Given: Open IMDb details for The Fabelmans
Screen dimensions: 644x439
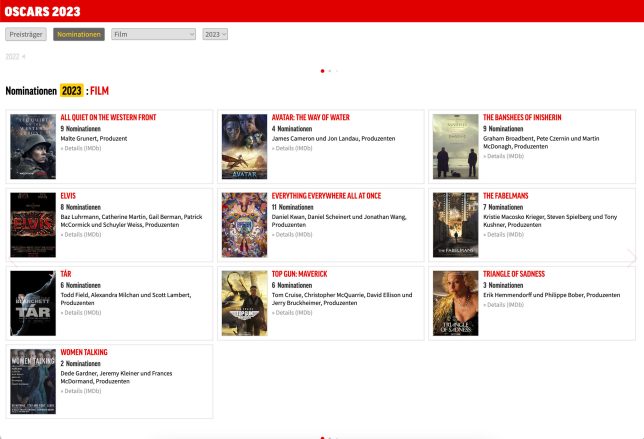Looking at the screenshot, I should click(x=504, y=234).
